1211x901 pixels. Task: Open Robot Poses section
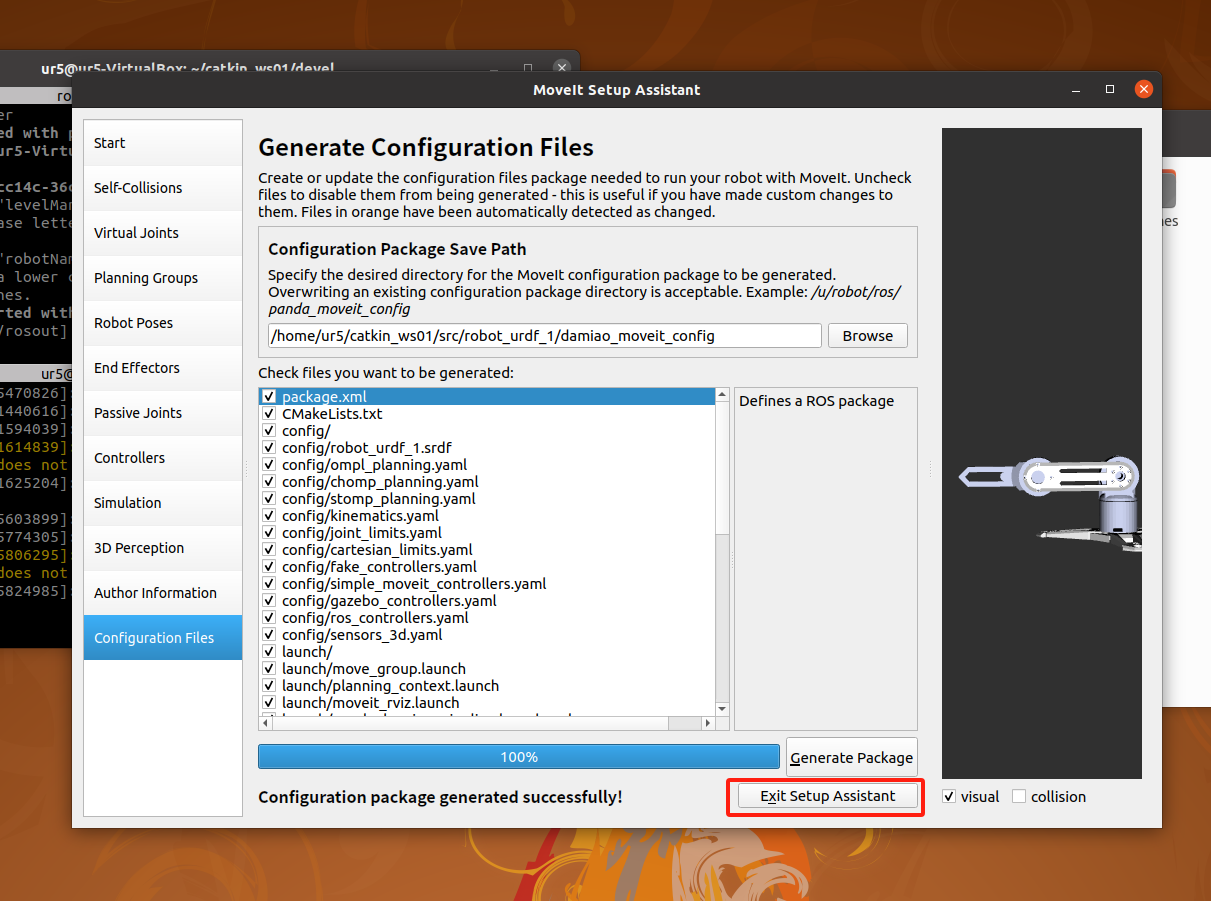[163, 323]
